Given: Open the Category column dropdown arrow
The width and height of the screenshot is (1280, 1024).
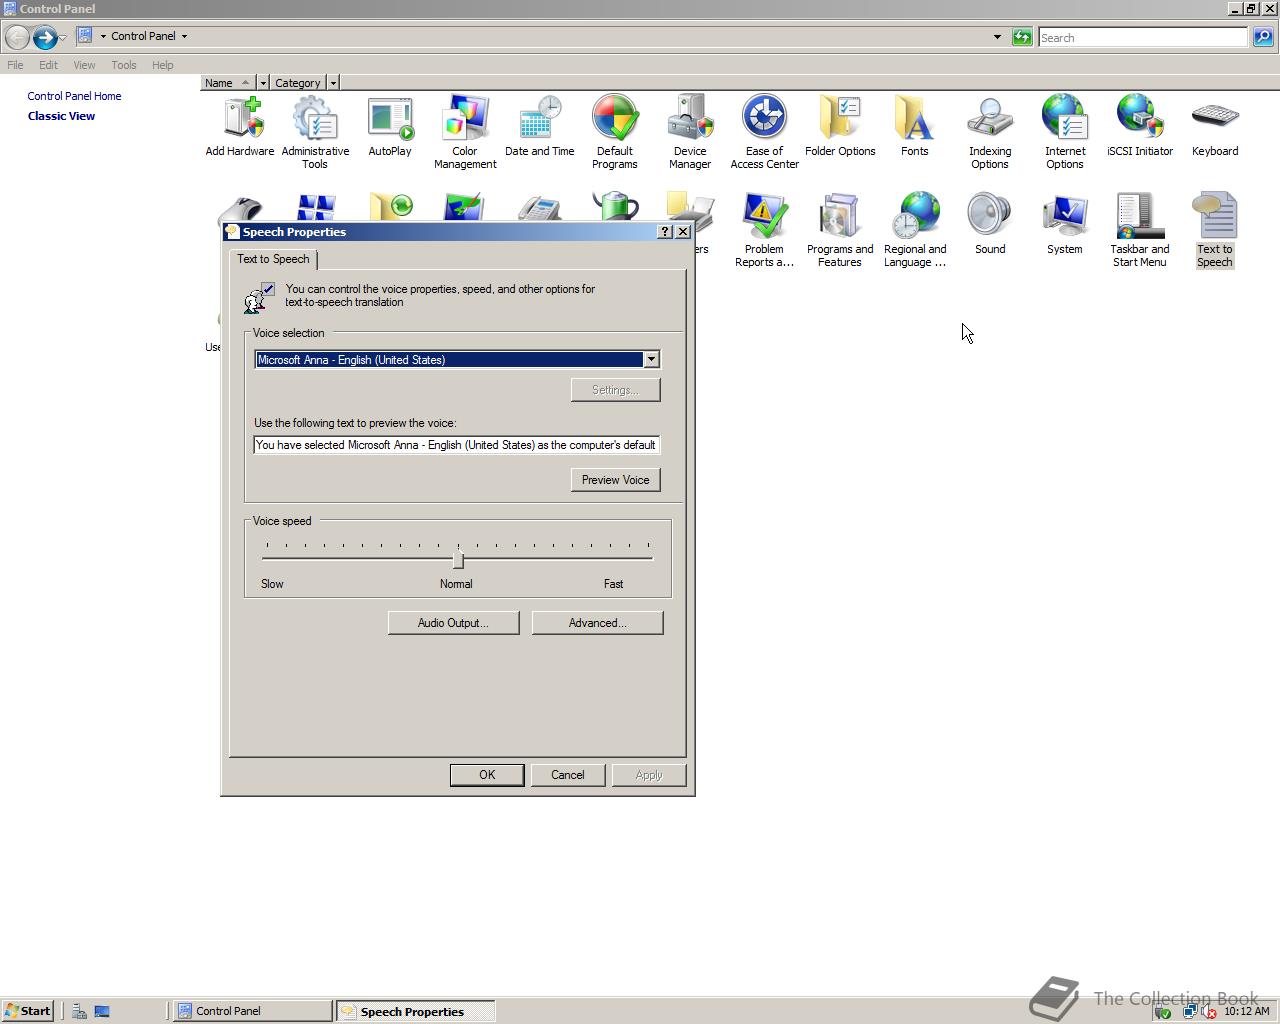Looking at the screenshot, I should [x=333, y=83].
